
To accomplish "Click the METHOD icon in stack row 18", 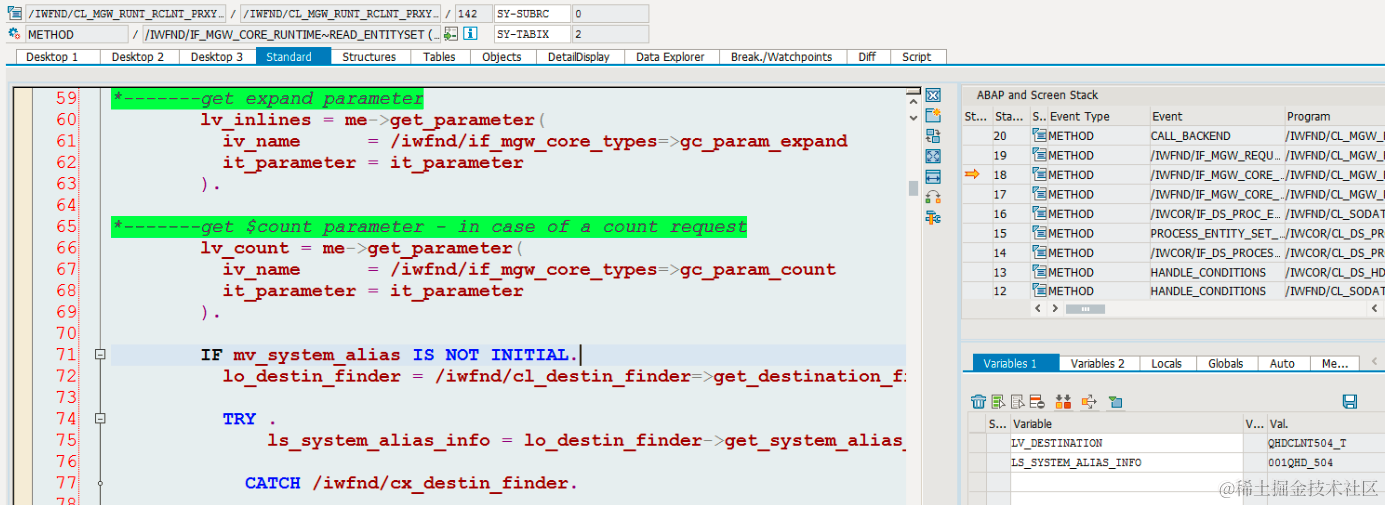I will [x=1039, y=175].
